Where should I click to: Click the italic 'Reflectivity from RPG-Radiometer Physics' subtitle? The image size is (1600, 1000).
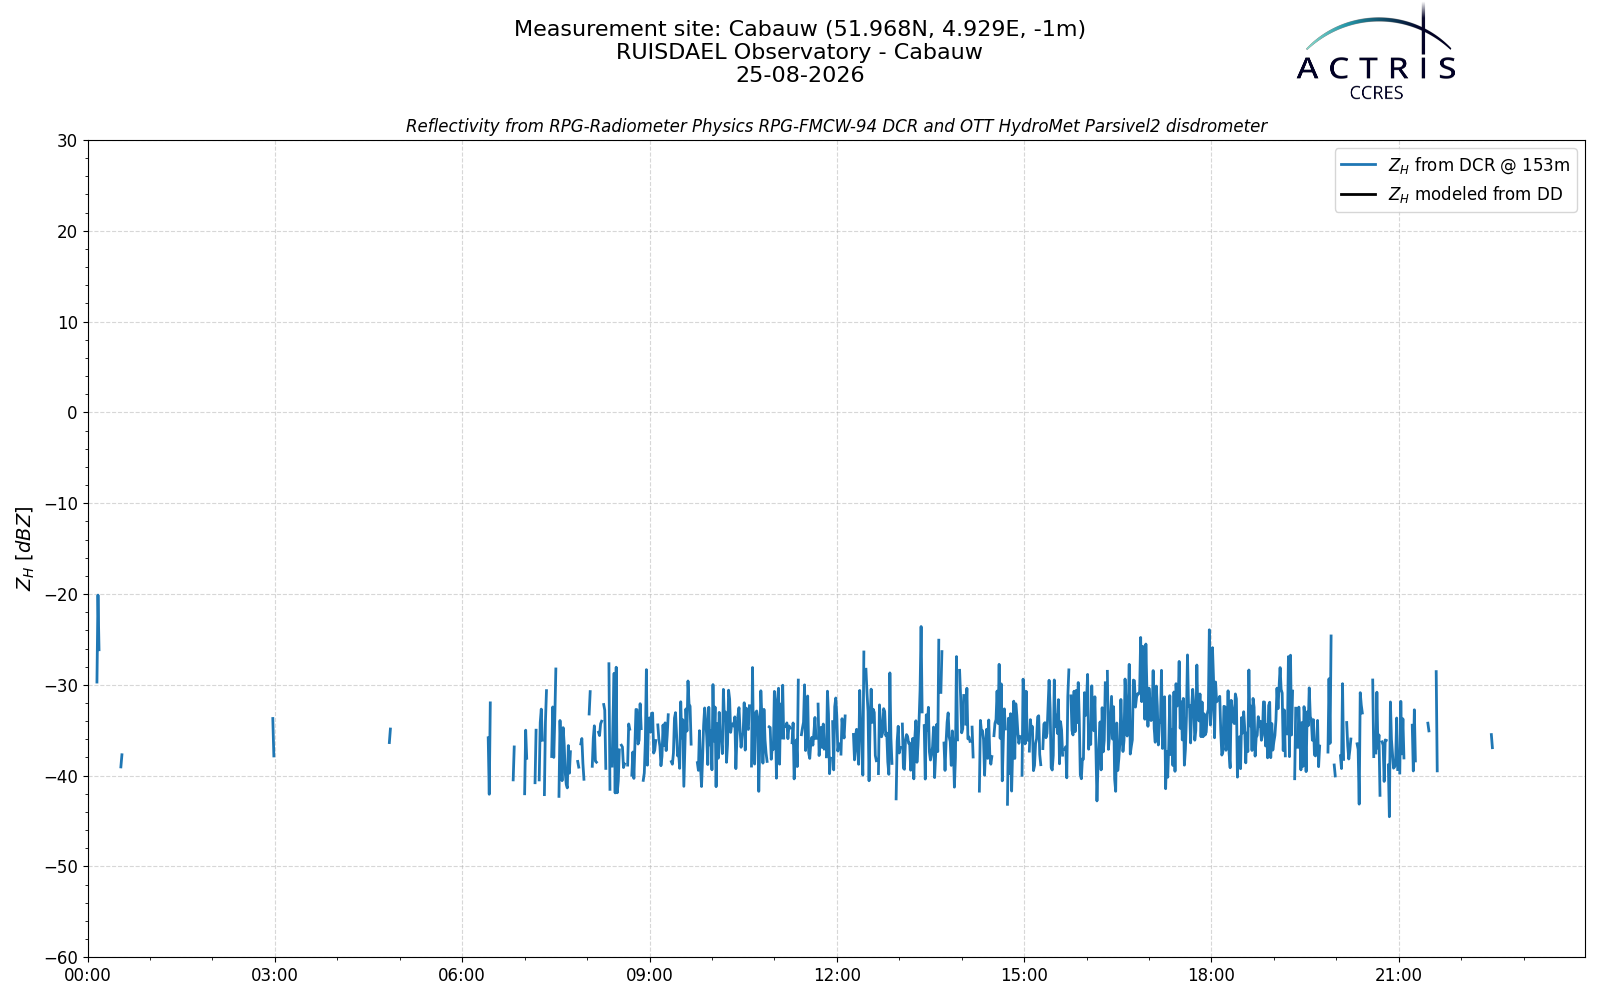click(x=836, y=126)
